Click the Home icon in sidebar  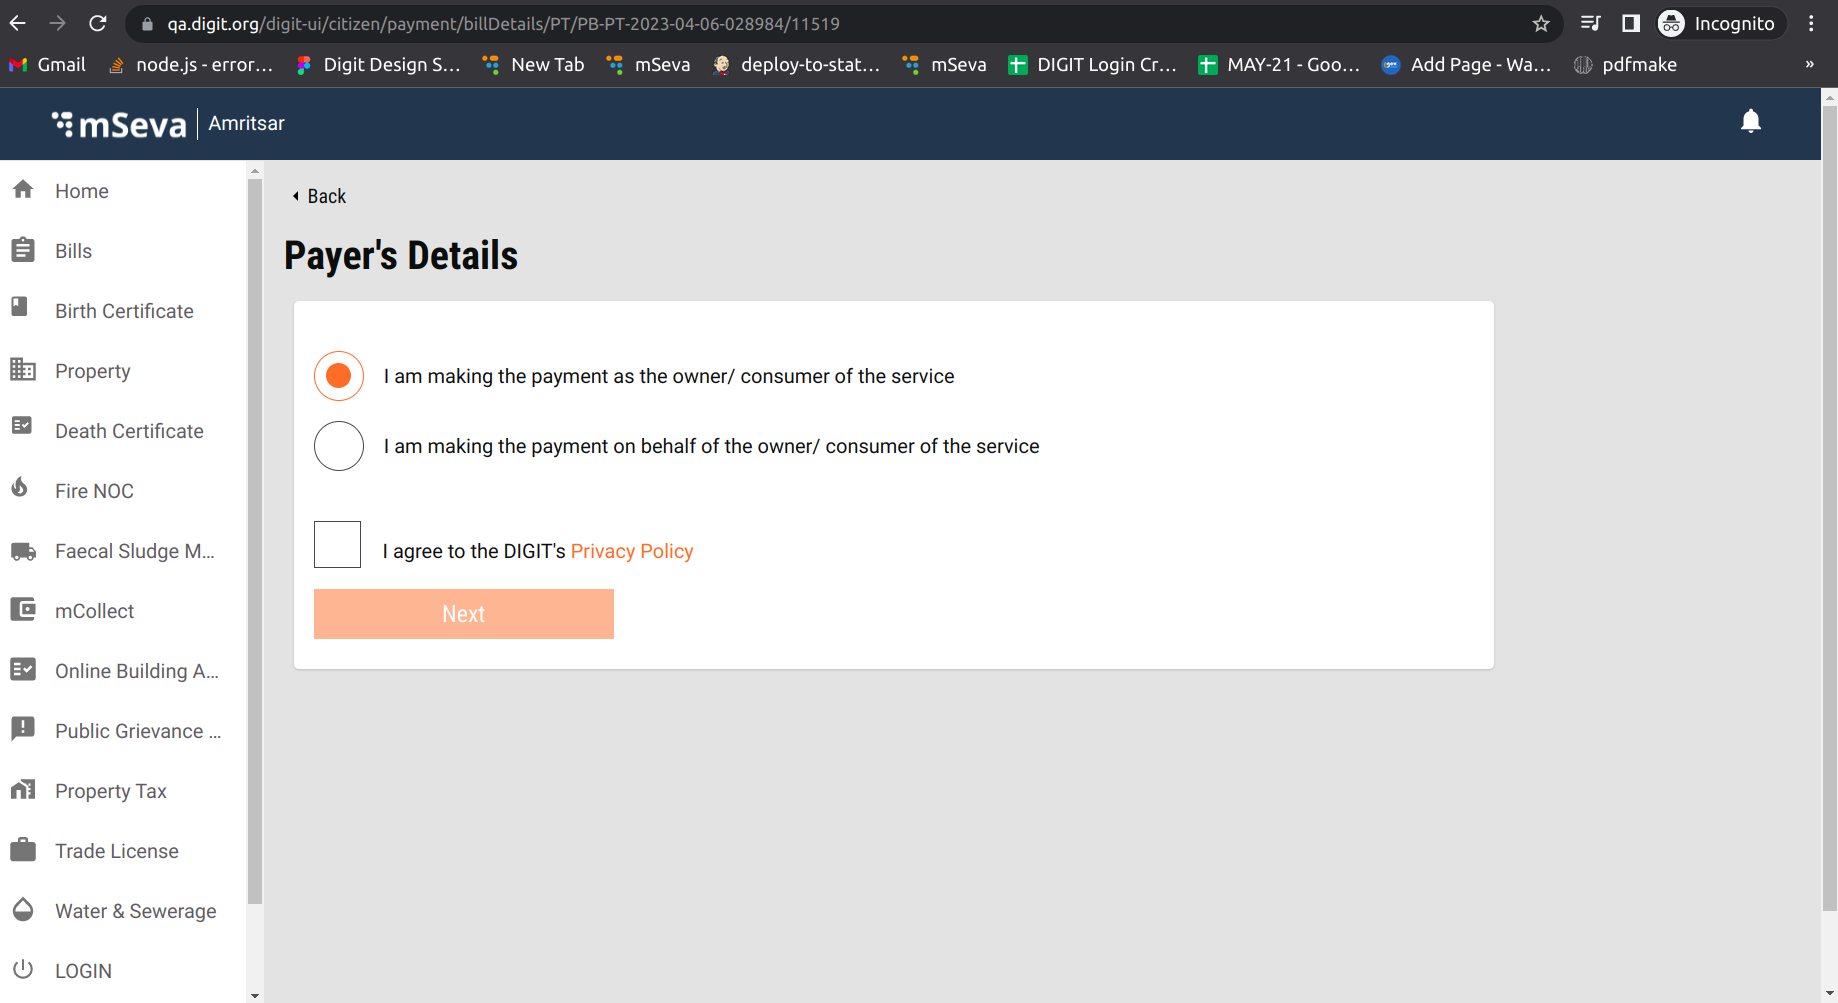coord(23,190)
